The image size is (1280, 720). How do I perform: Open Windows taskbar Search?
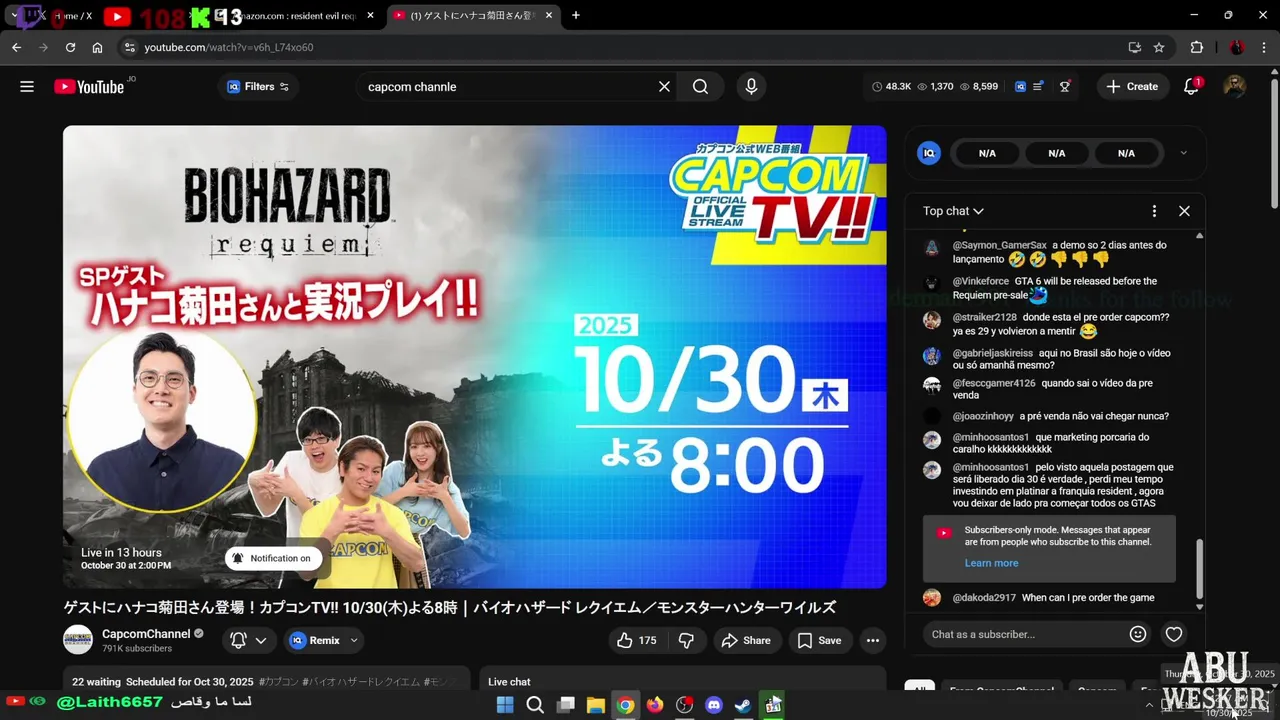535,705
